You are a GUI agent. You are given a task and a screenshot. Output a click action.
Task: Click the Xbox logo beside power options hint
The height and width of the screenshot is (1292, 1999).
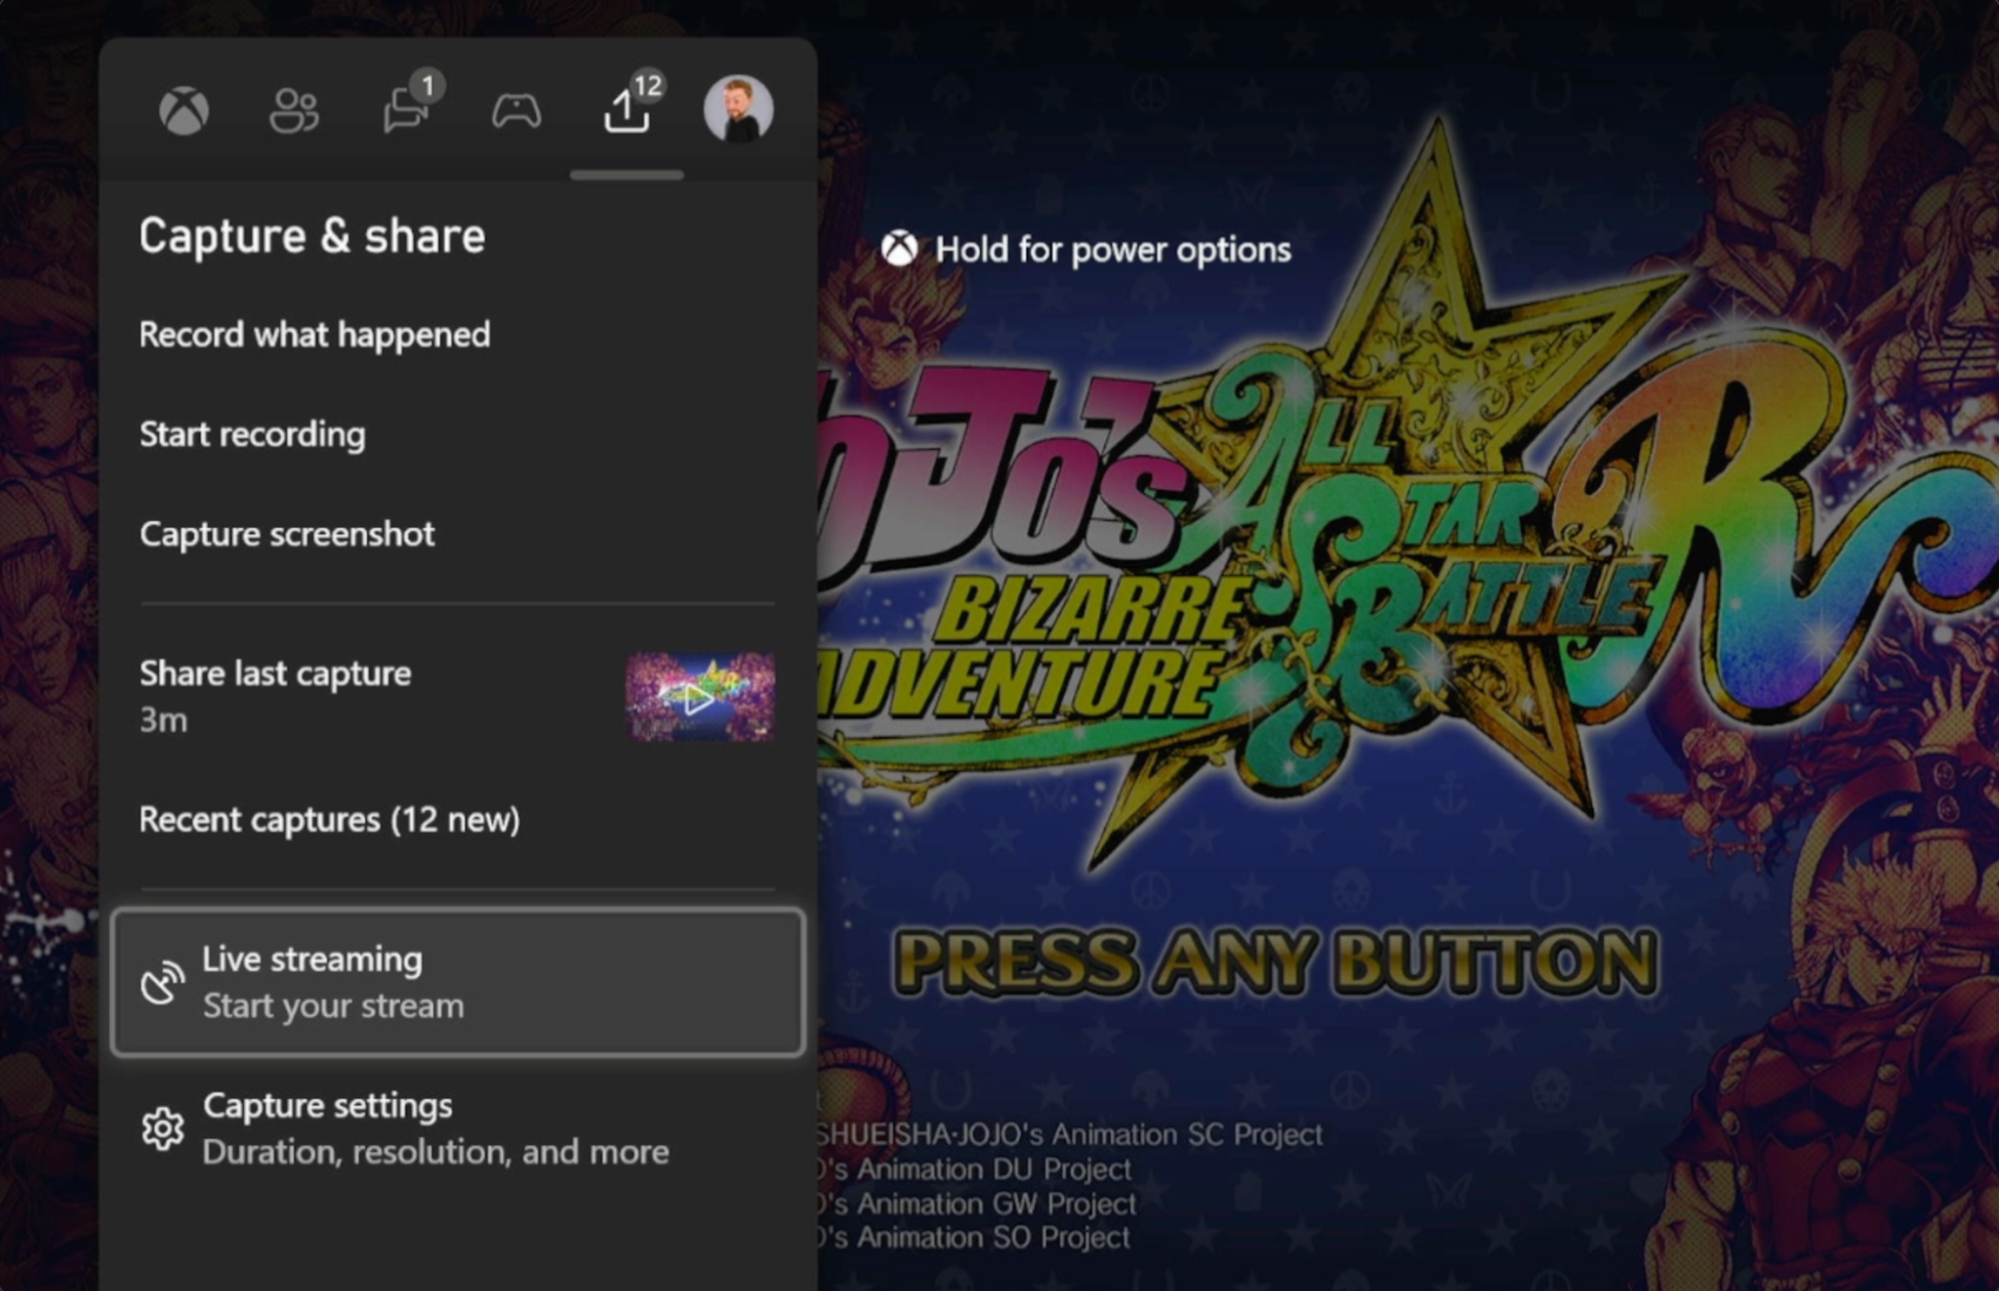coord(899,249)
